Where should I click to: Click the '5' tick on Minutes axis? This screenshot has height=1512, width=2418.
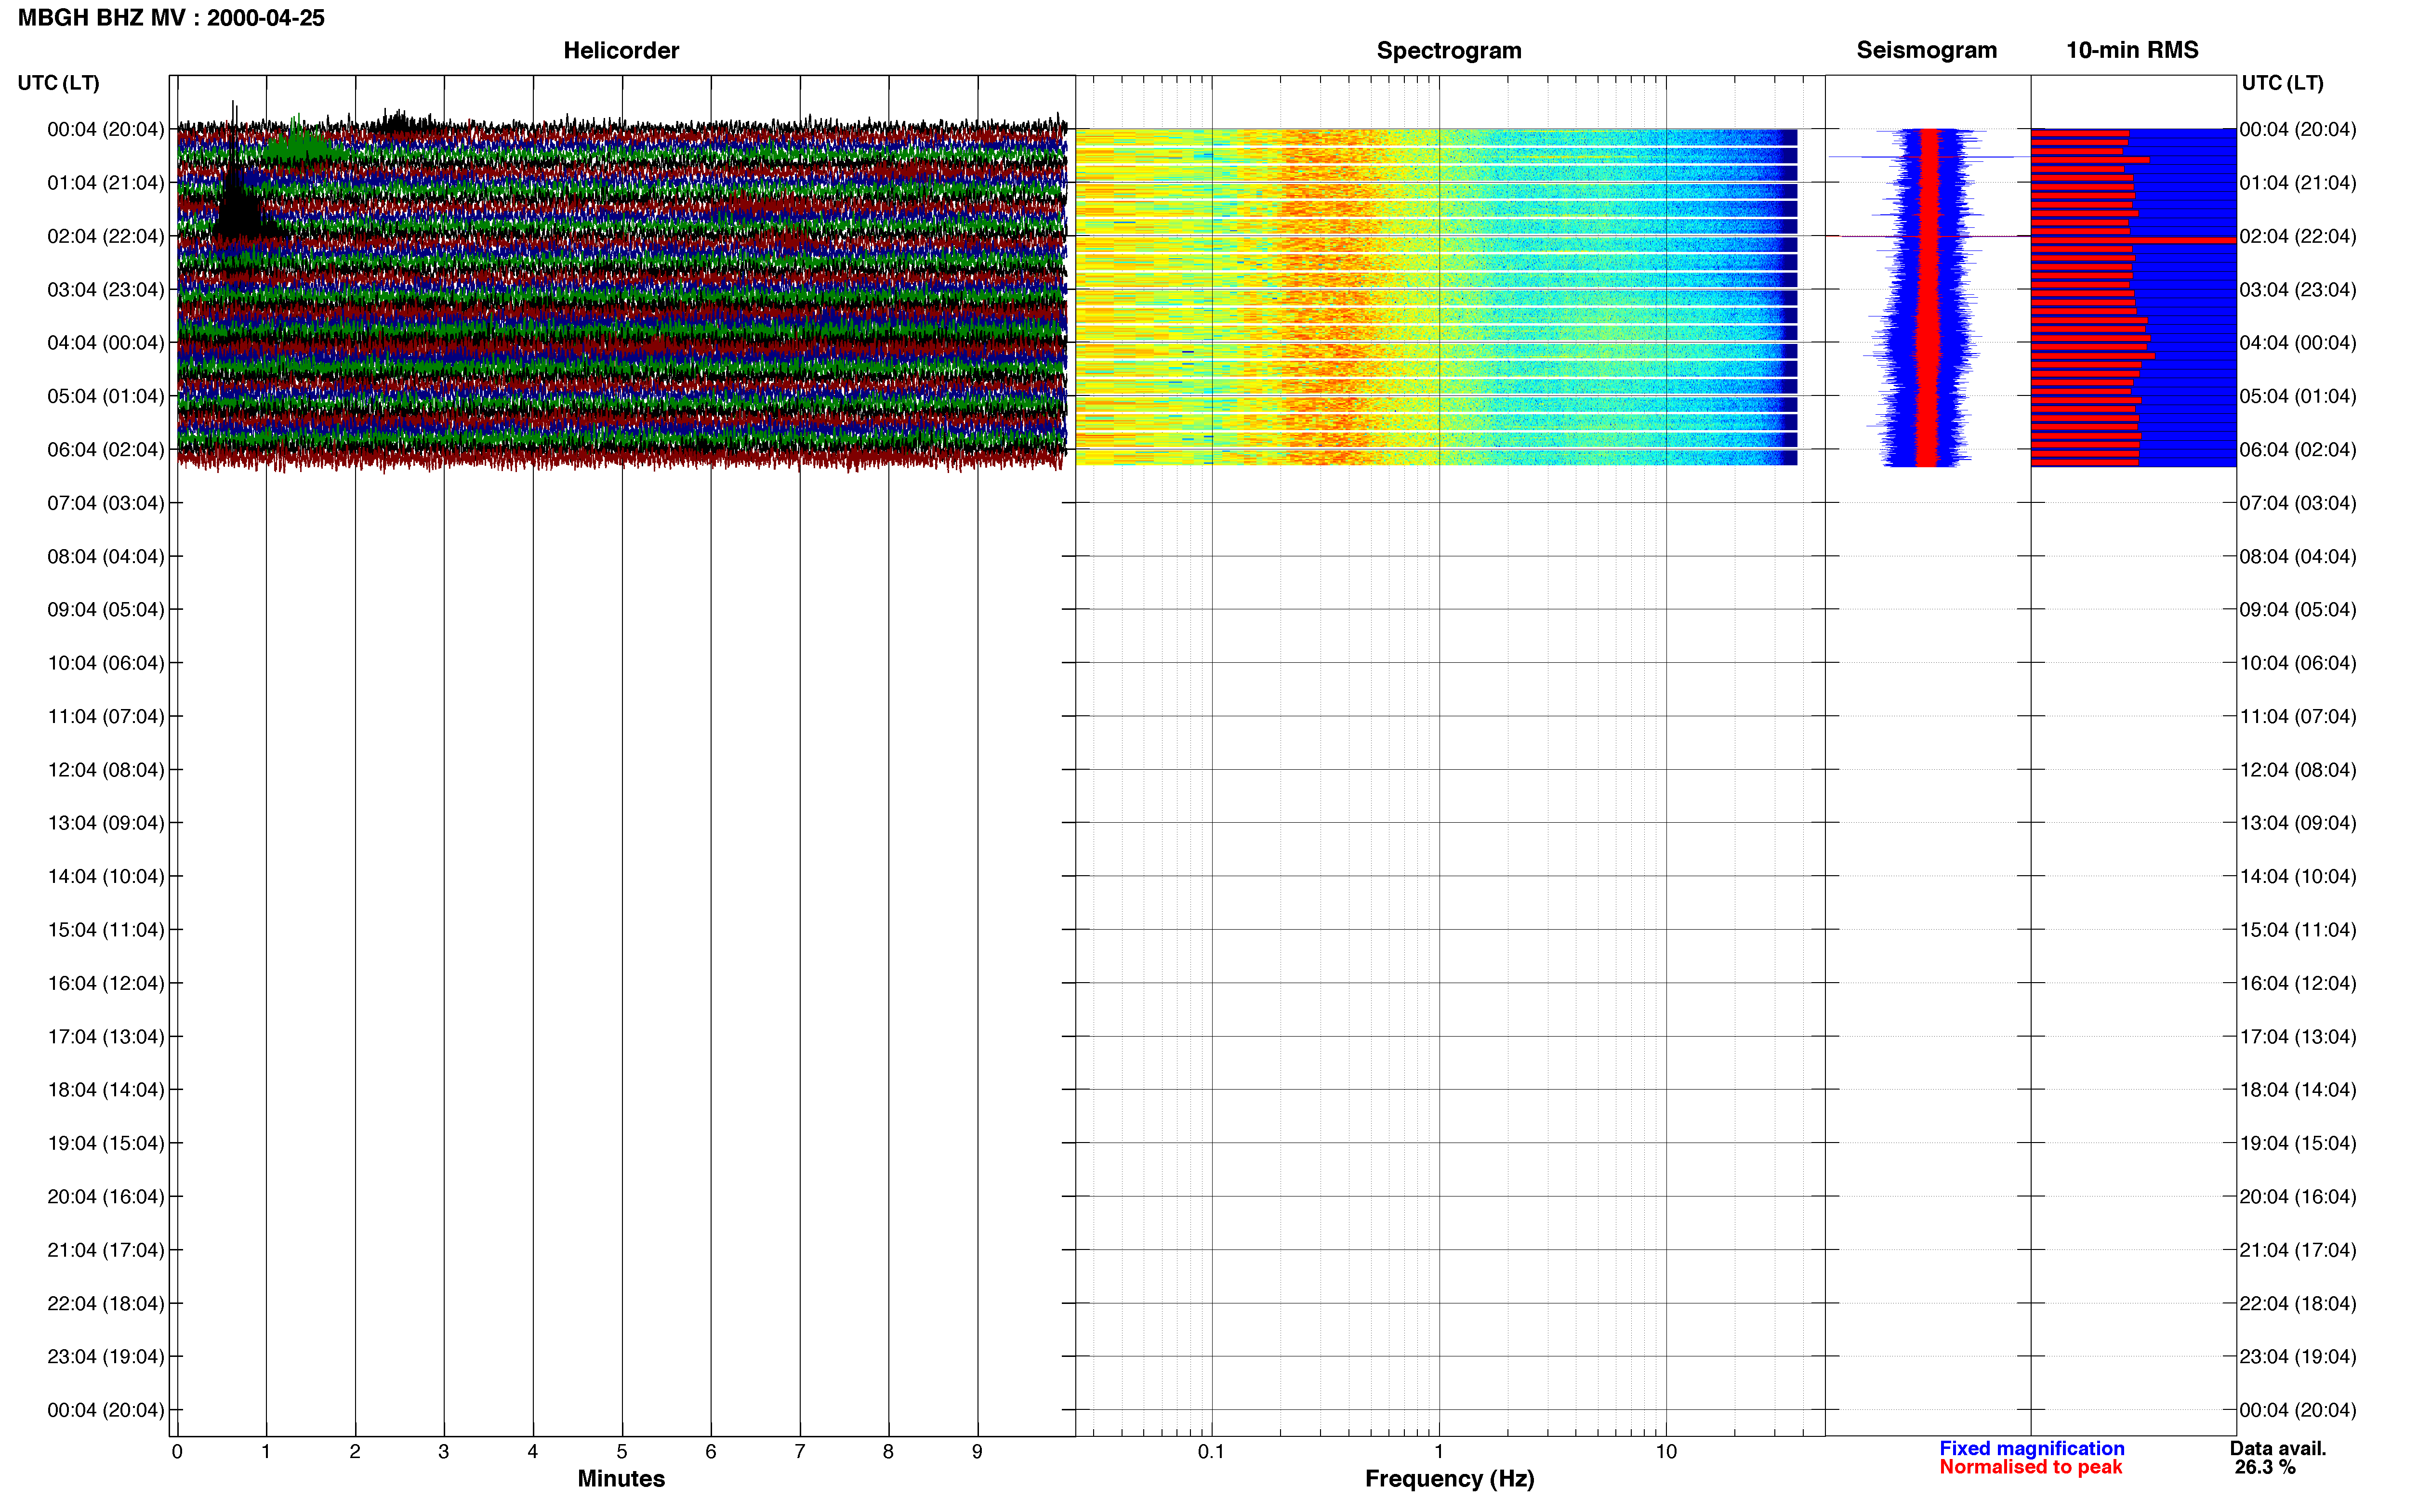(622, 1451)
